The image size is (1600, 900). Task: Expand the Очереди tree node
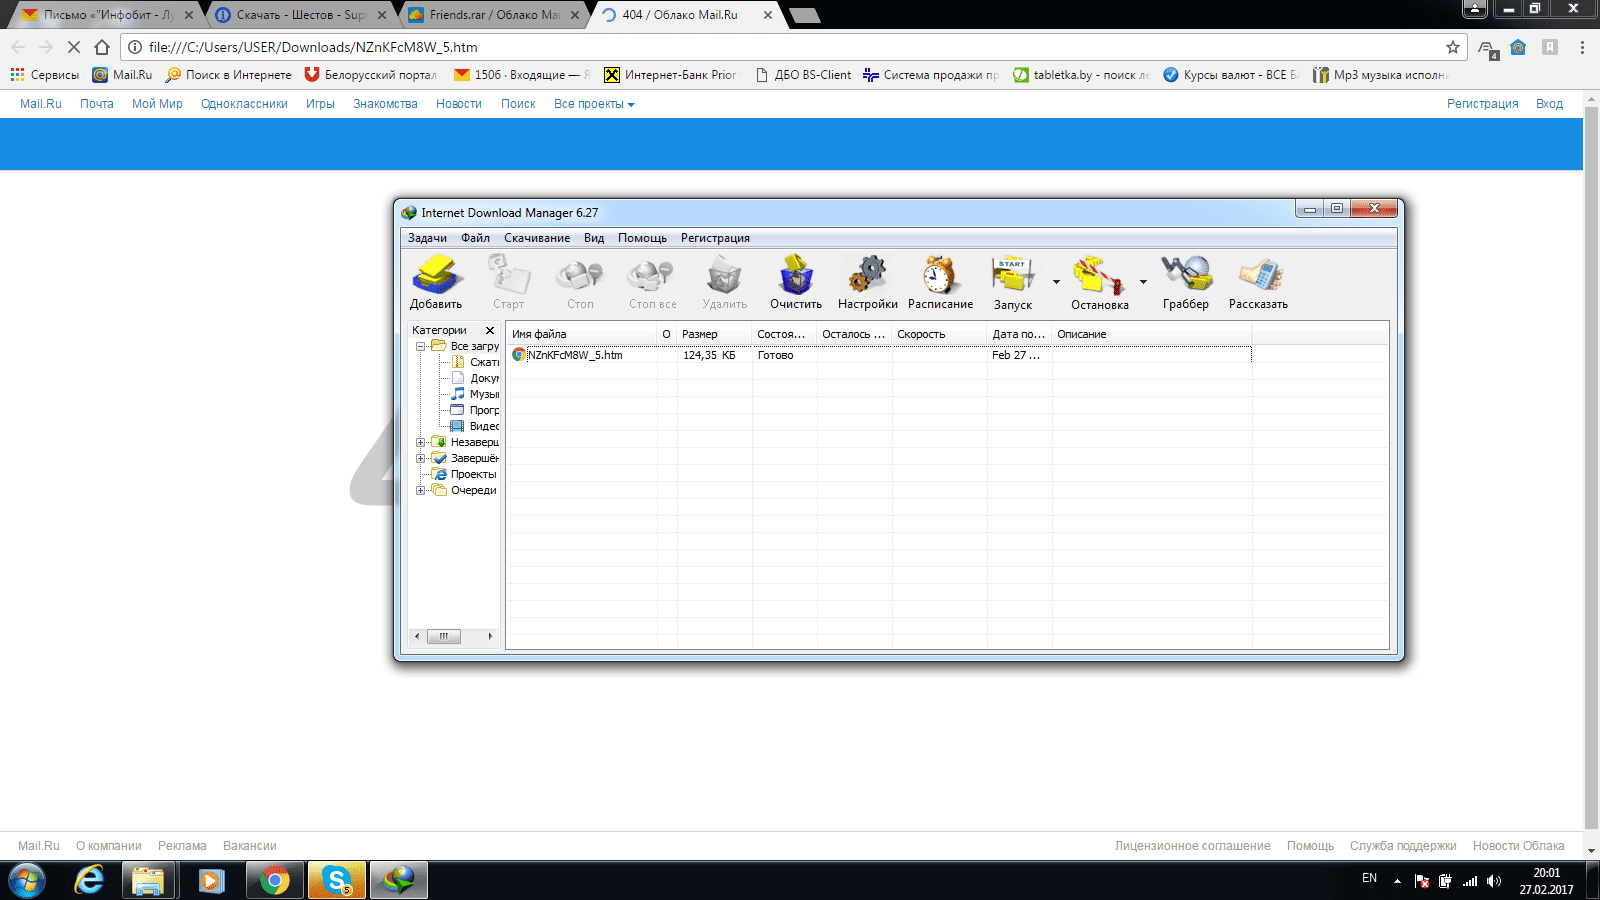[421, 490]
